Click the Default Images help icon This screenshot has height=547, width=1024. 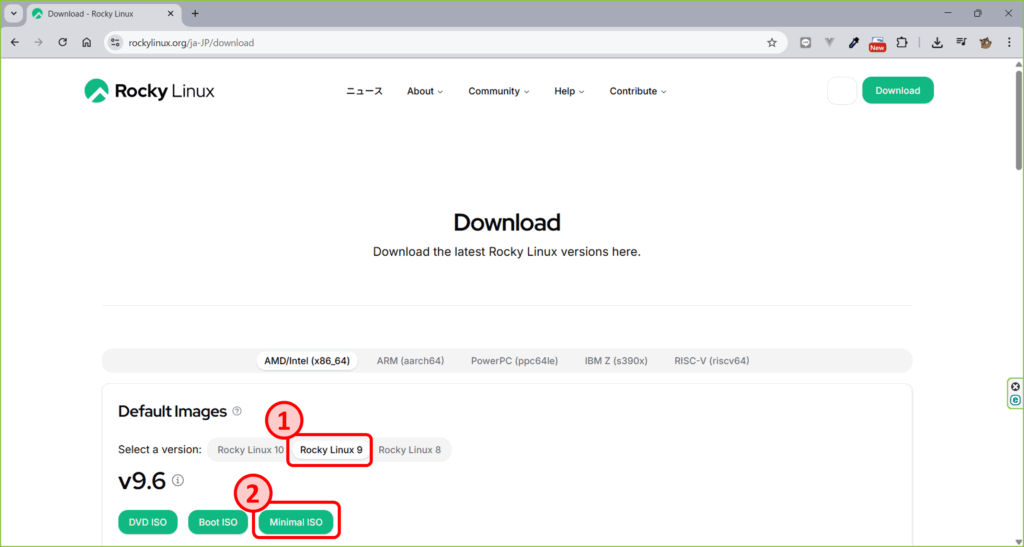(237, 411)
